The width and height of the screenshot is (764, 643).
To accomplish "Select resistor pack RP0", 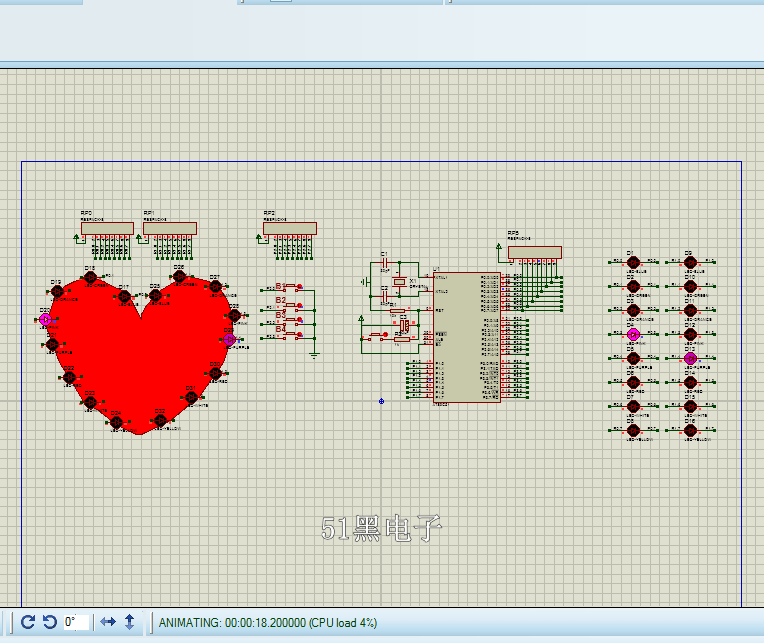I will click(107, 228).
